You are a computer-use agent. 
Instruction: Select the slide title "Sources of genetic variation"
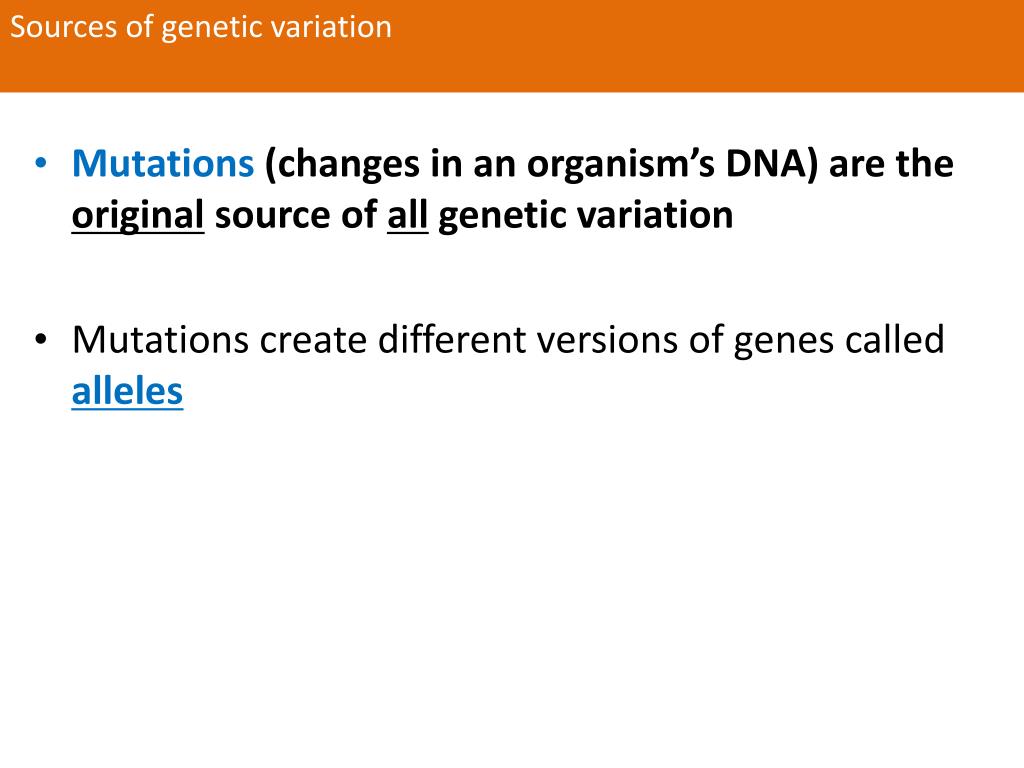pyautogui.click(x=201, y=27)
